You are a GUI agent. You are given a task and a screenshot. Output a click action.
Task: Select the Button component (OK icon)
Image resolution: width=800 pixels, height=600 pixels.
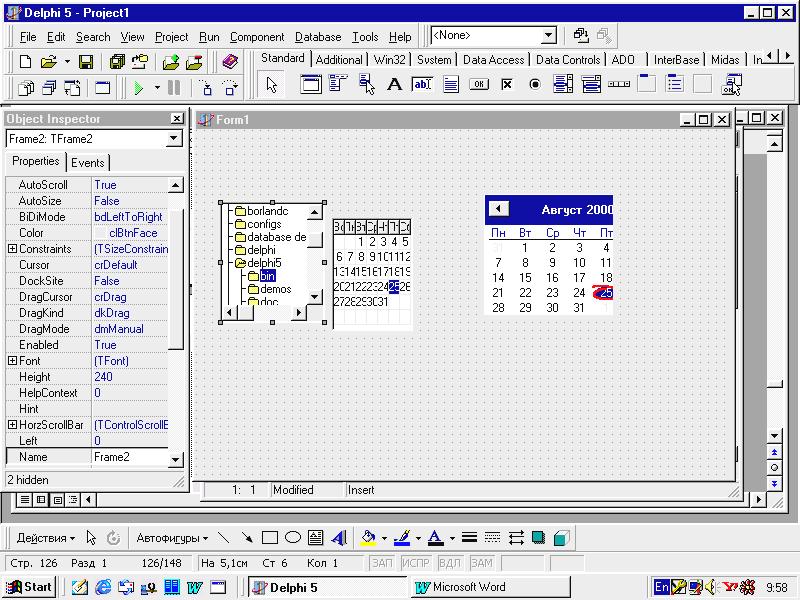[x=479, y=84]
